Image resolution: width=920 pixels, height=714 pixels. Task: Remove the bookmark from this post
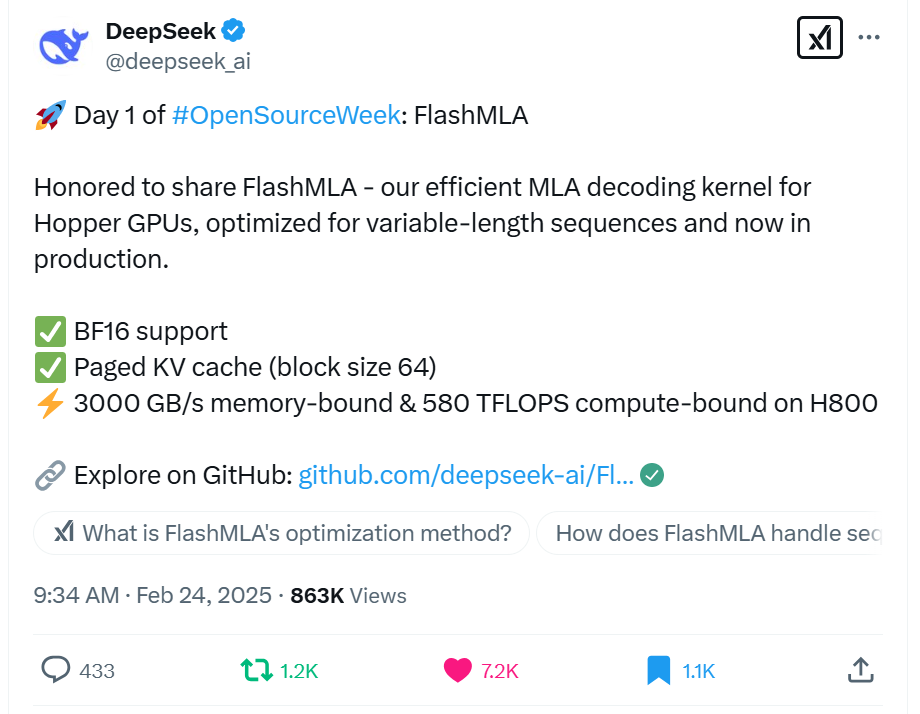tap(658, 670)
